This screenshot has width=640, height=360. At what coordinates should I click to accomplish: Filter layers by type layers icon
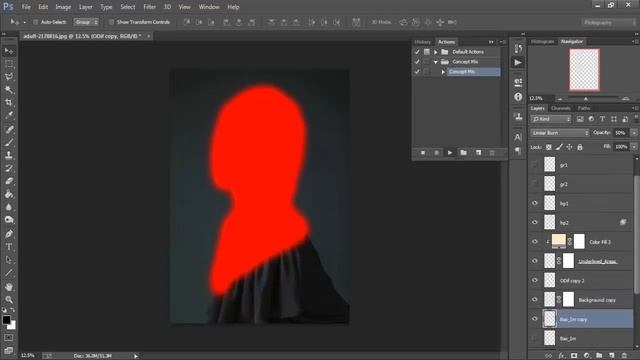602,119
